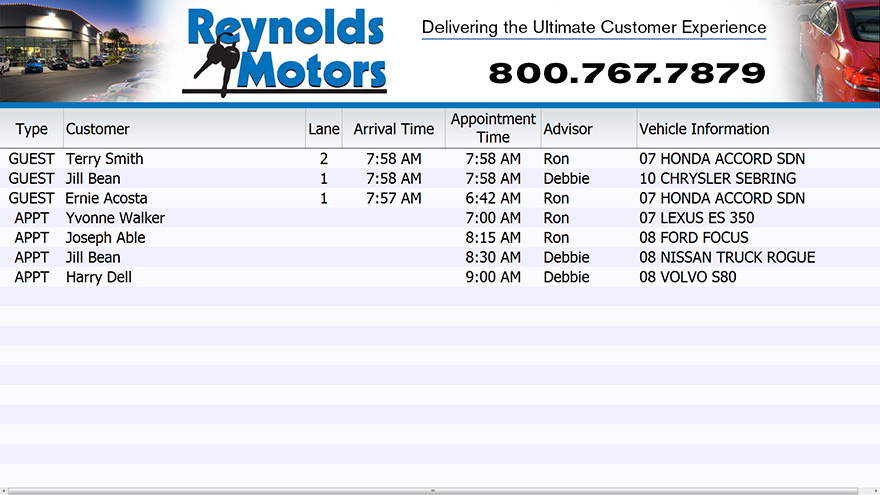Click Ernie Acosta's 7:57 AM arrival time
The image size is (880, 495).
pyautogui.click(x=393, y=198)
